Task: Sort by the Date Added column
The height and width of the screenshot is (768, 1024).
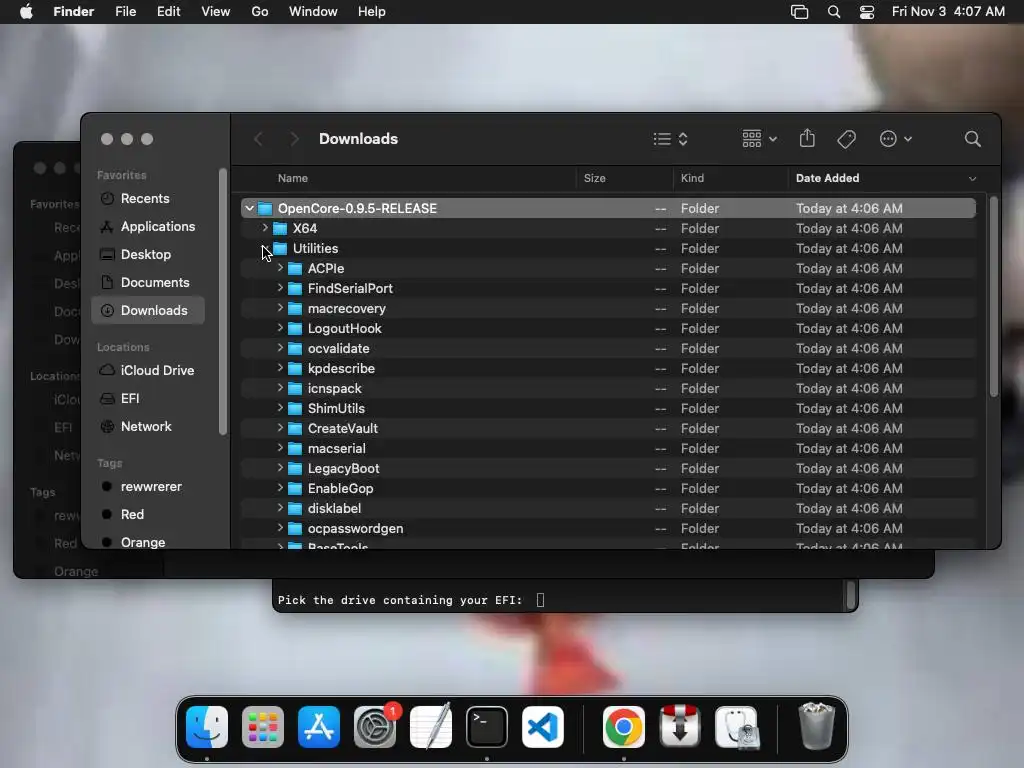Action: (827, 178)
